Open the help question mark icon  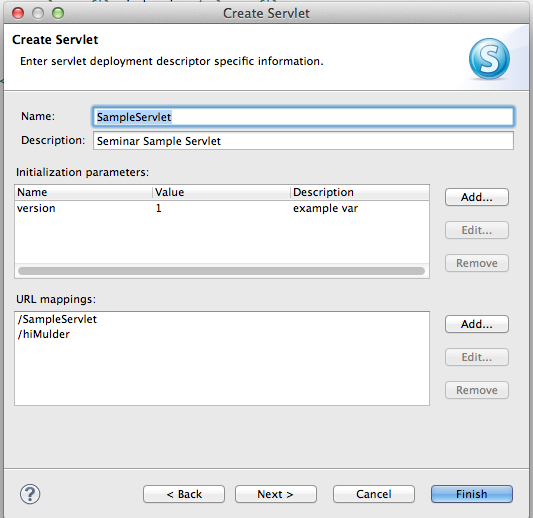click(30, 494)
